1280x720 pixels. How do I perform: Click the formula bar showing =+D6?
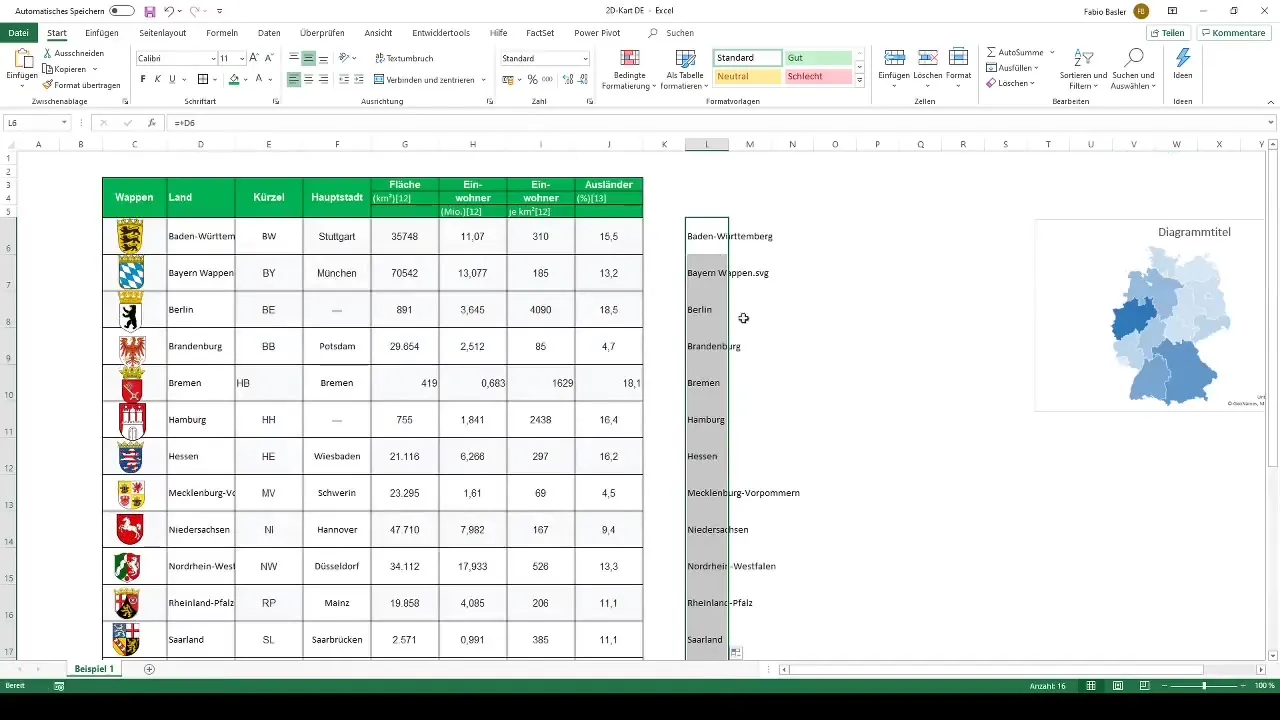pyautogui.click(x=720, y=122)
